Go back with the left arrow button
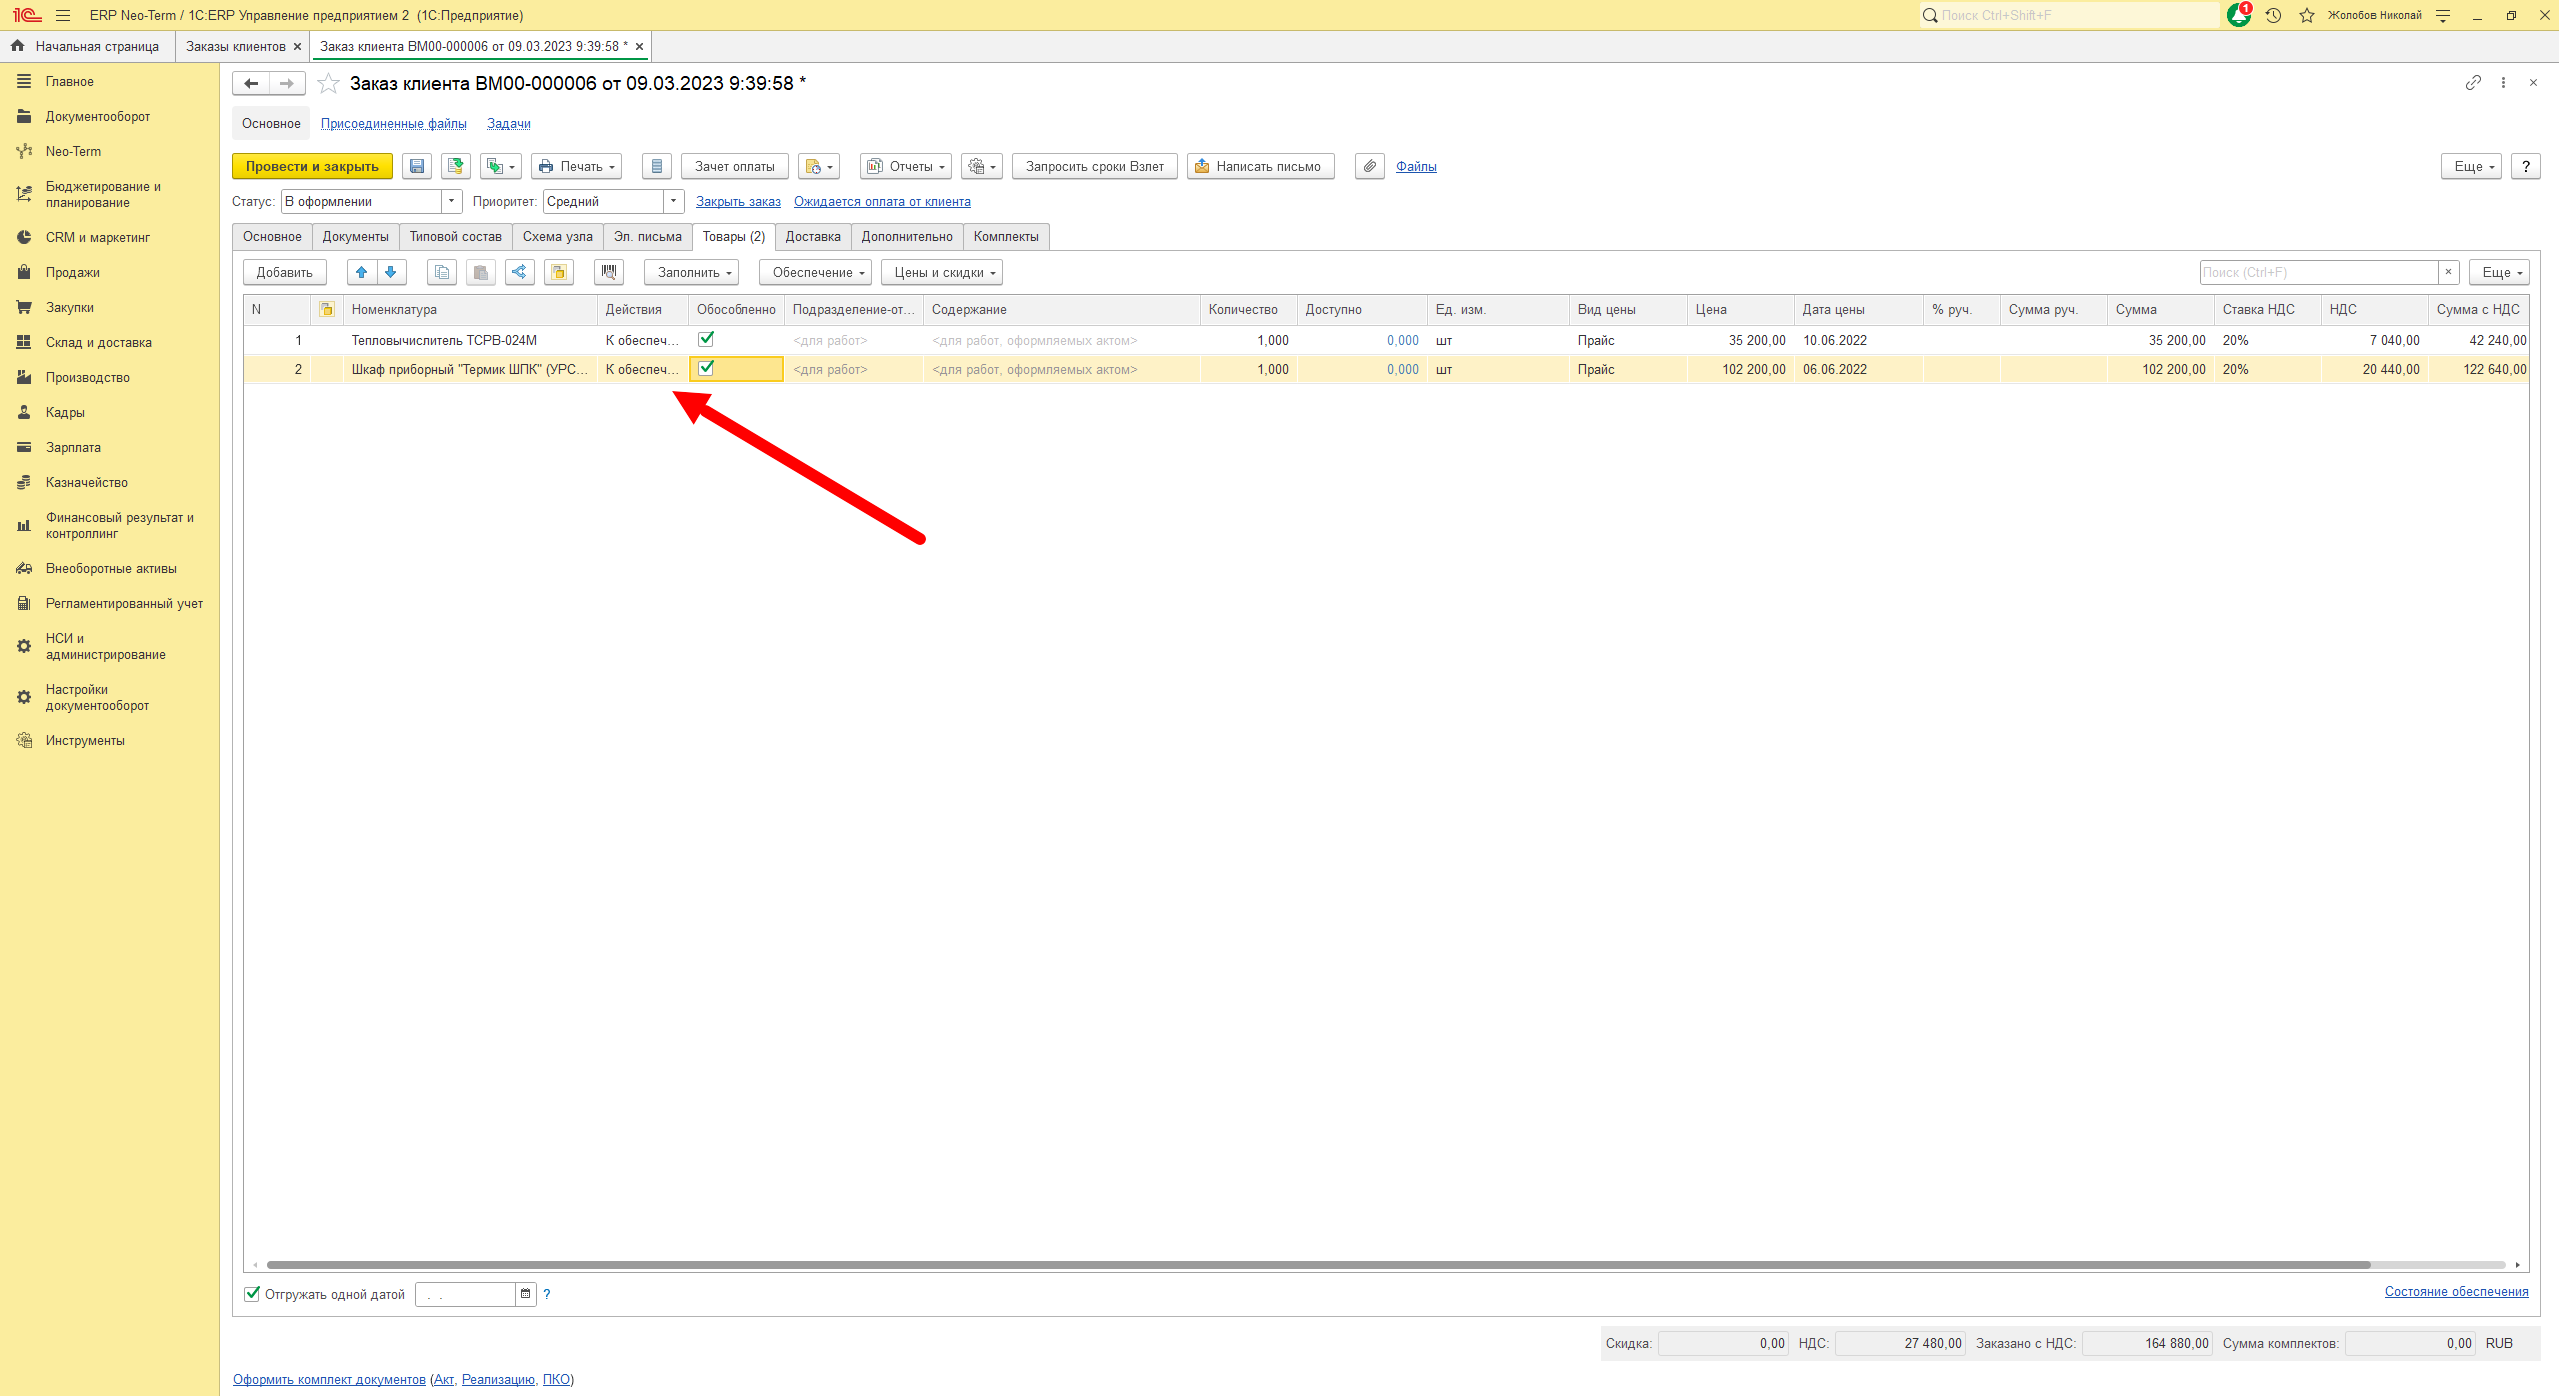The height and width of the screenshot is (1396, 2559). click(x=251, y=84)
